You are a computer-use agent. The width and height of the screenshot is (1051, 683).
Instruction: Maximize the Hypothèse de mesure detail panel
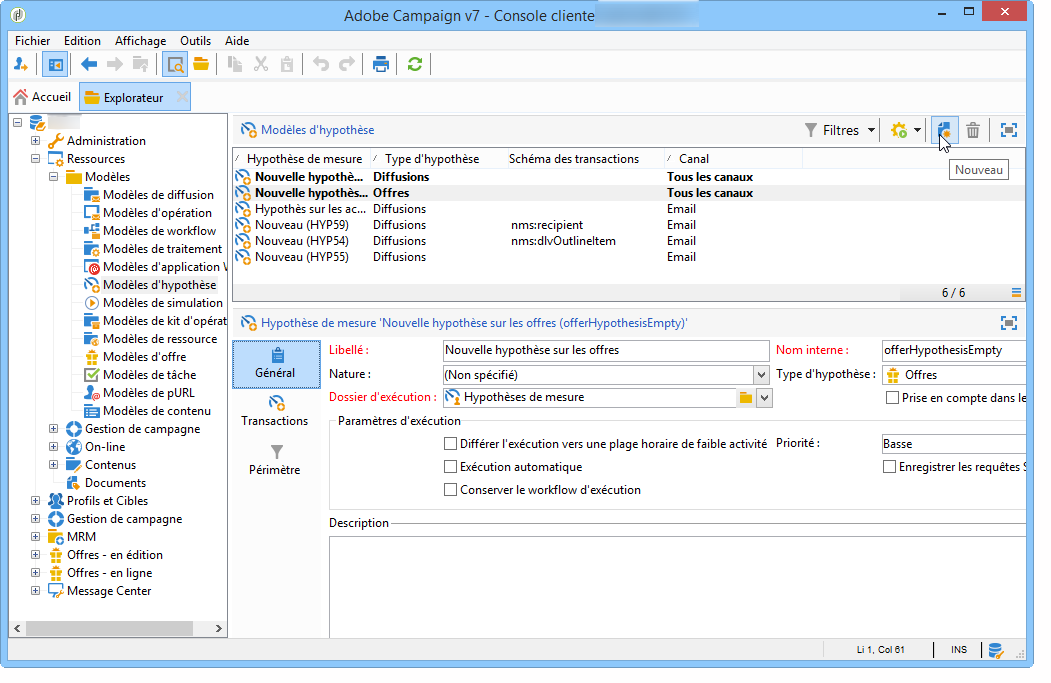(1009, 323)
